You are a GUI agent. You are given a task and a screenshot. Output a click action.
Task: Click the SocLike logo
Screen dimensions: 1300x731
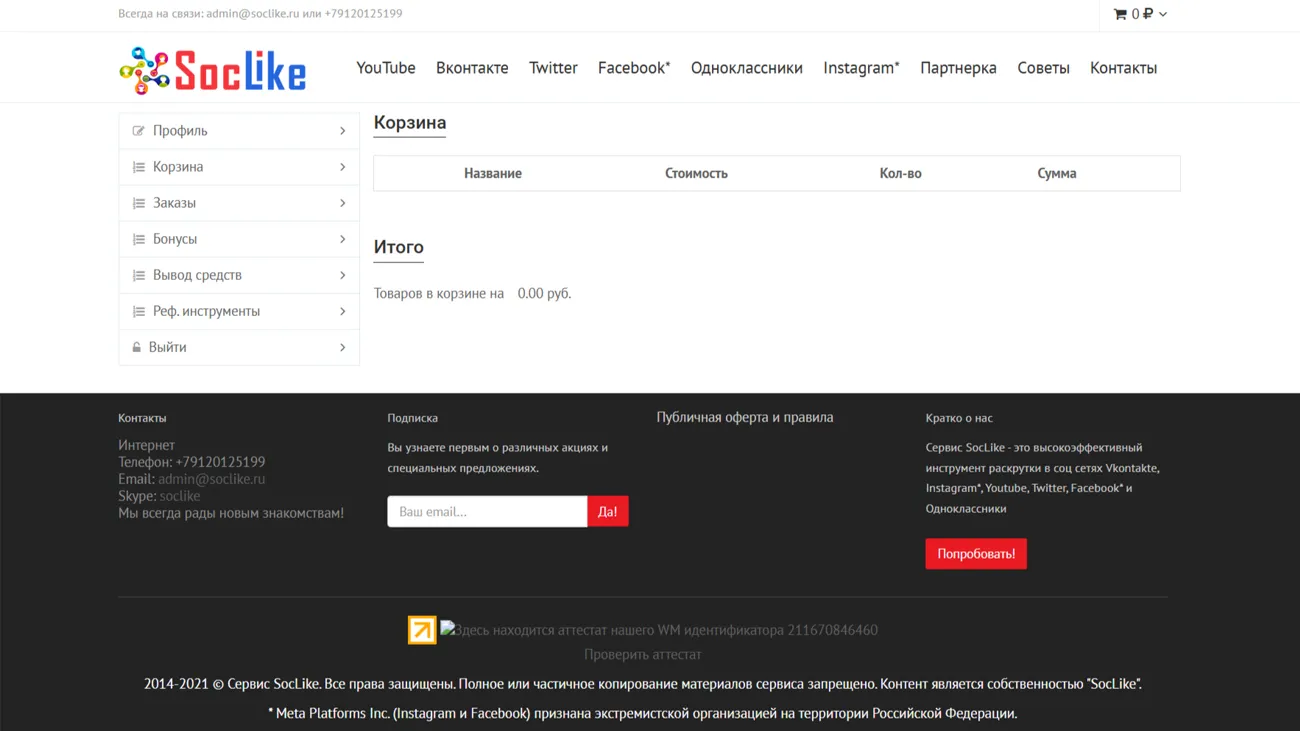click(212, 70)
